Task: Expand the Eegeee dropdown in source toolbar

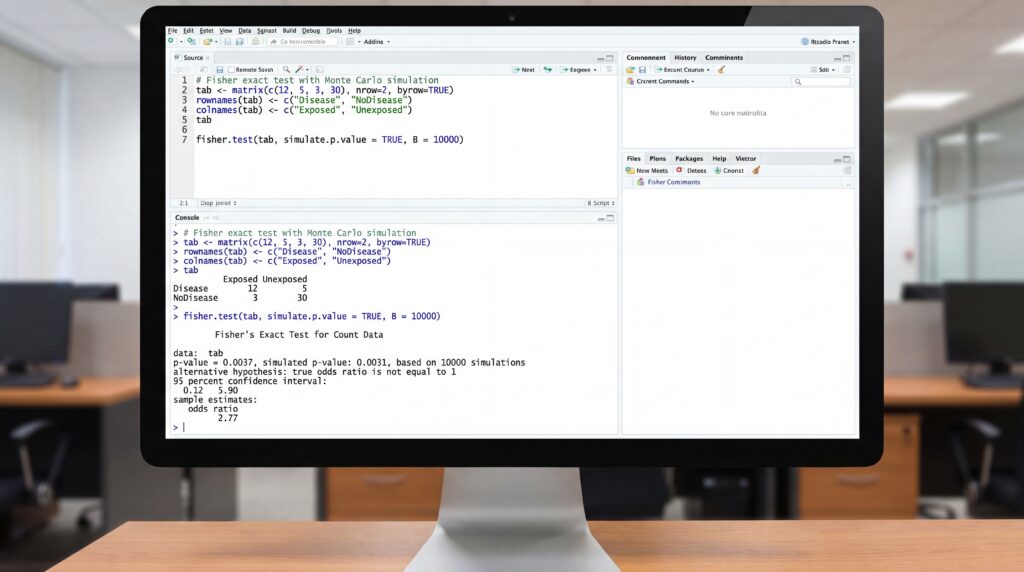Action: pyautogui.click(x=579, y=69)
